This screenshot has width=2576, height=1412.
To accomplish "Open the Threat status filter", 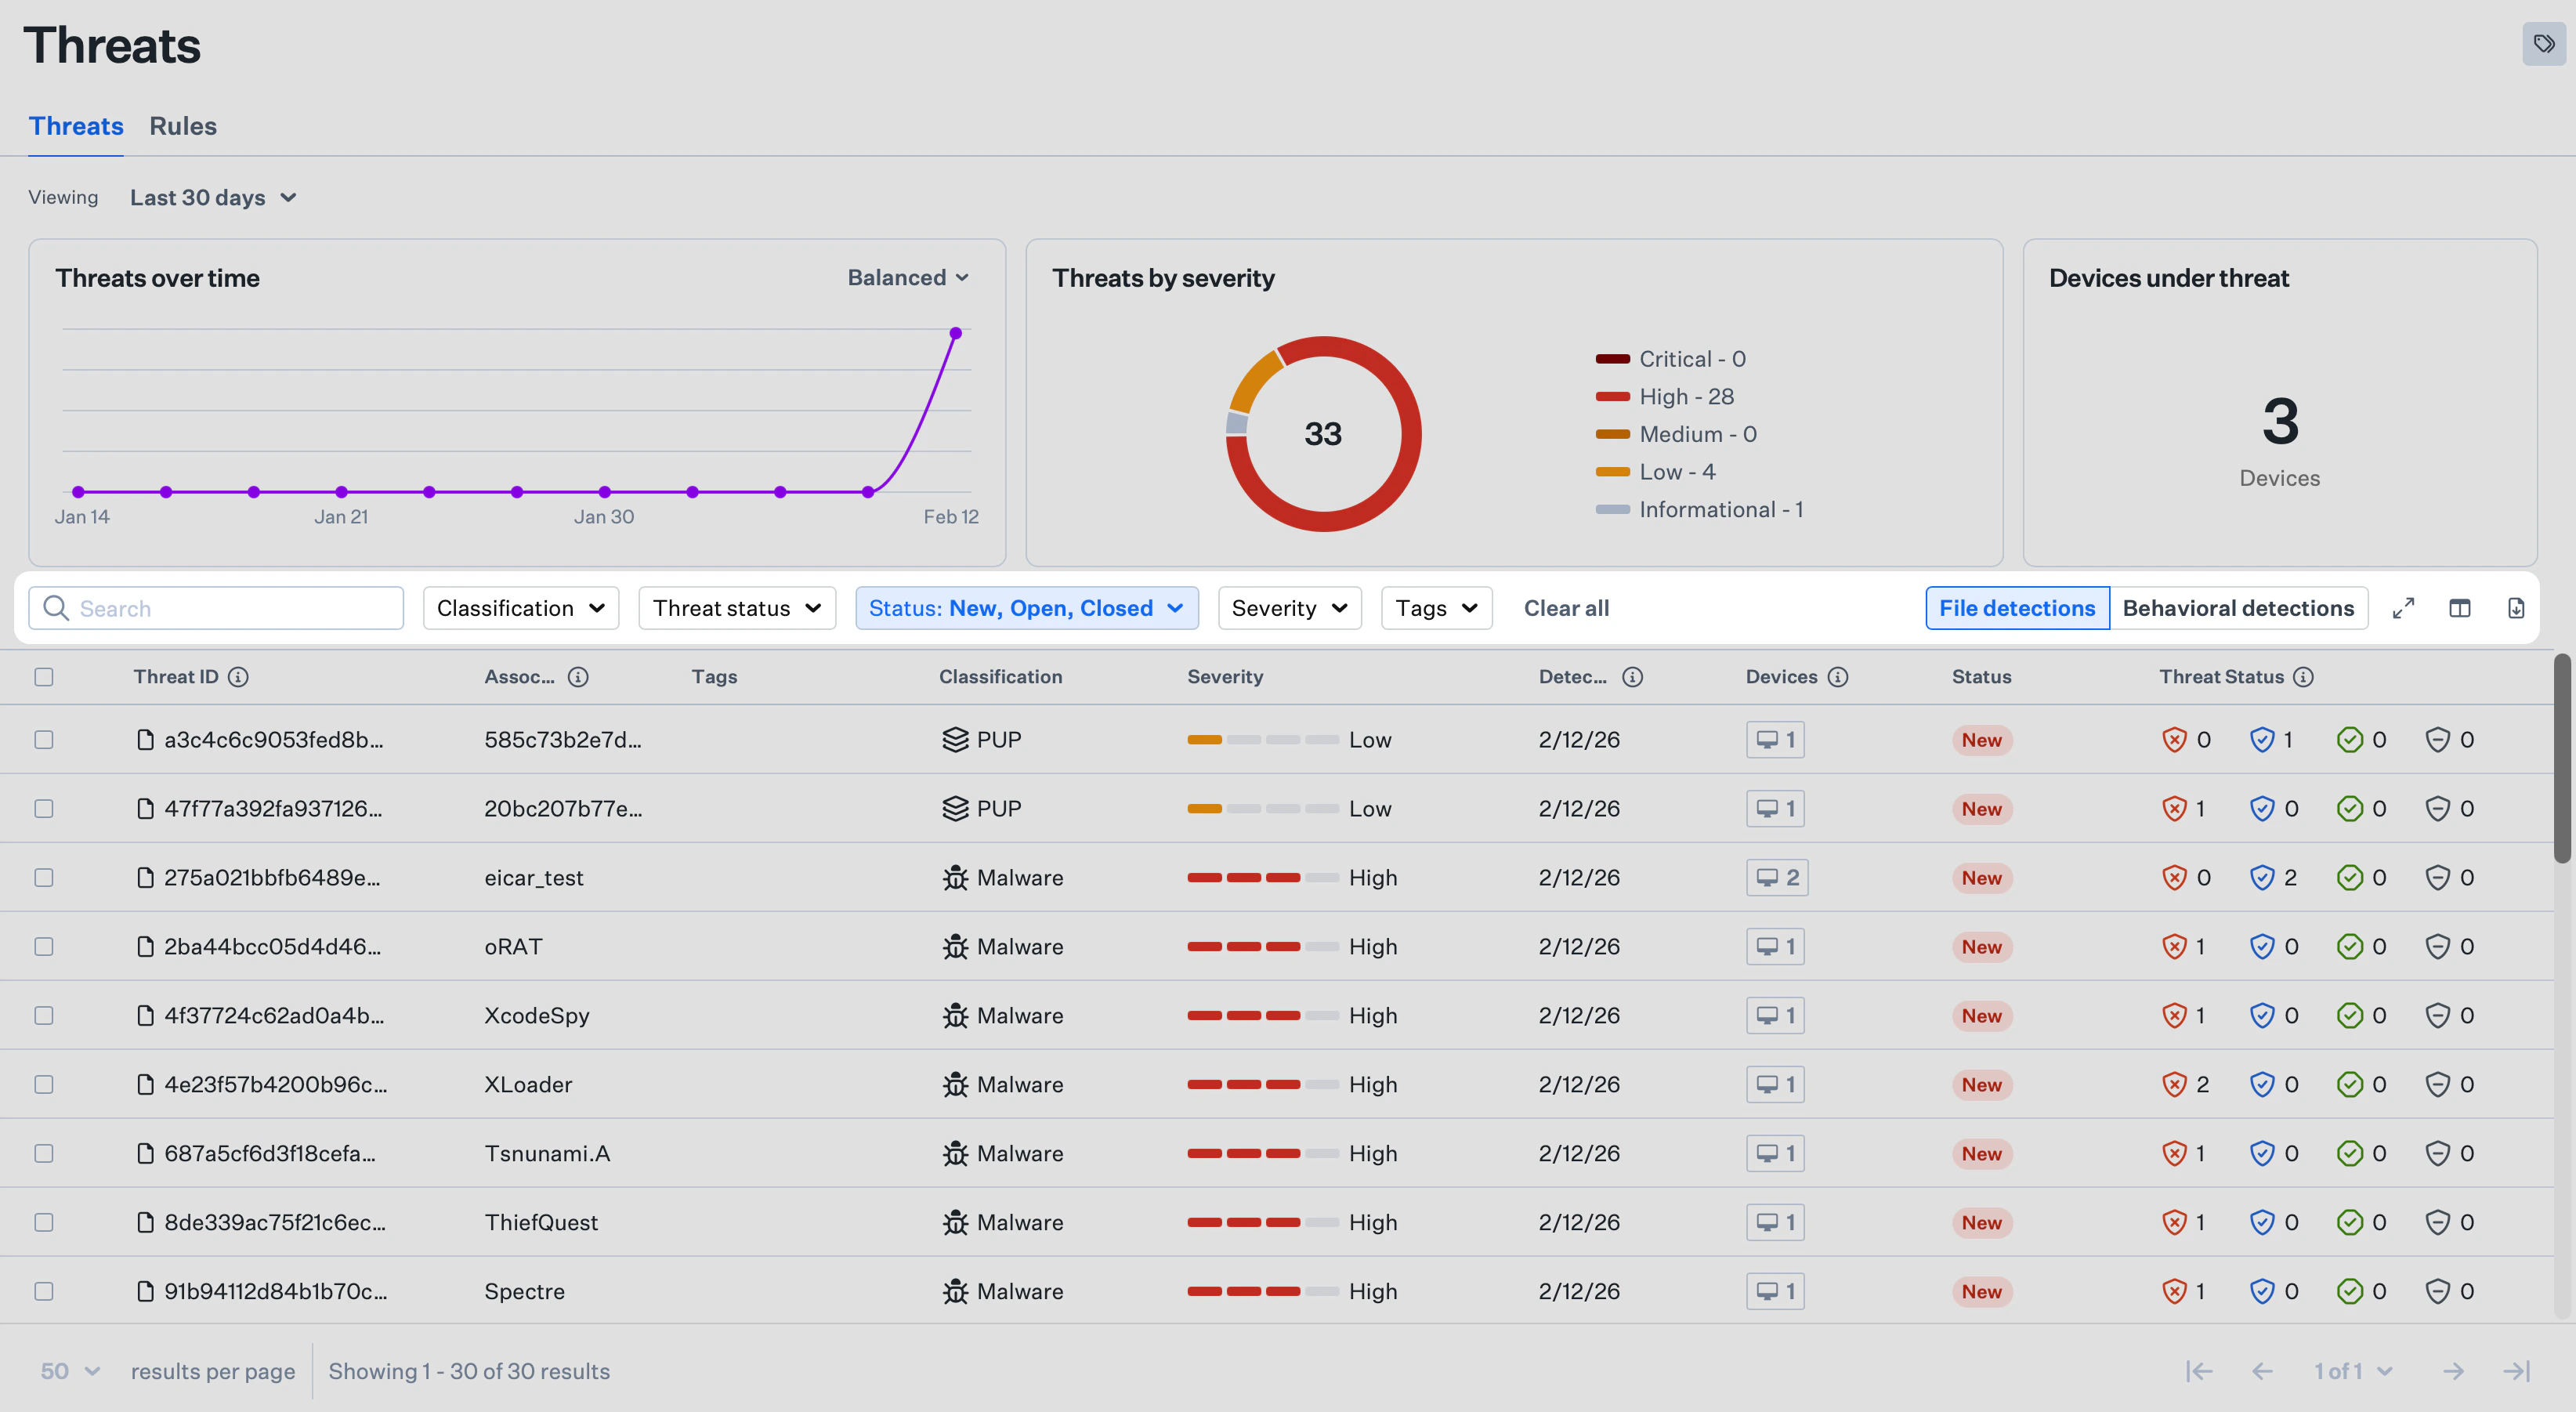I will pos(737,607).
